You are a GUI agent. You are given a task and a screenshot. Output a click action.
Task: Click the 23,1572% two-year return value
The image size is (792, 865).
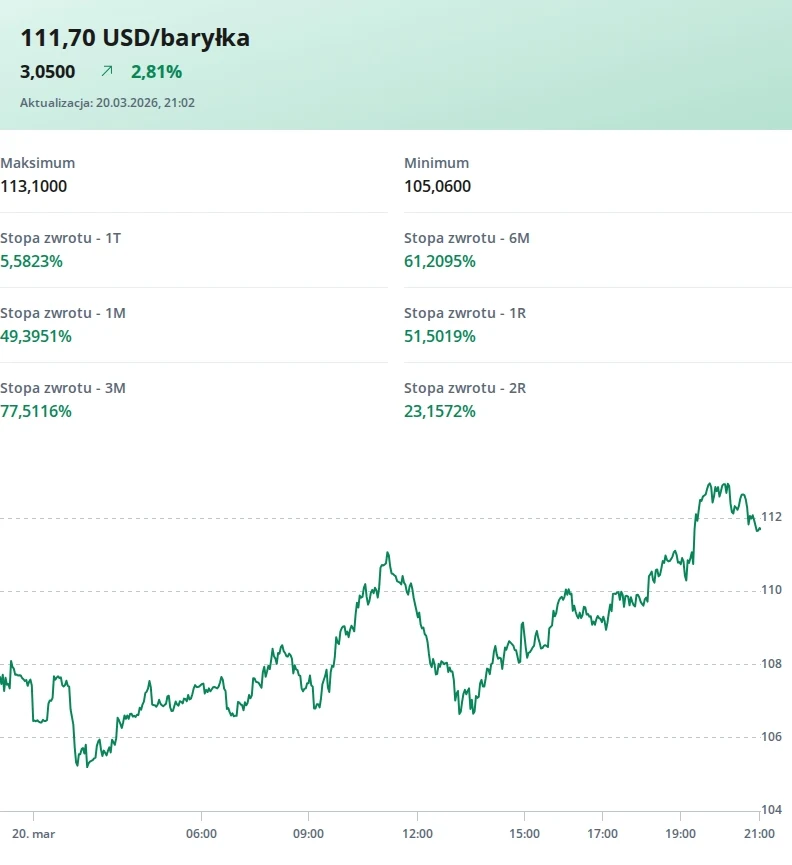click(440, 411)
